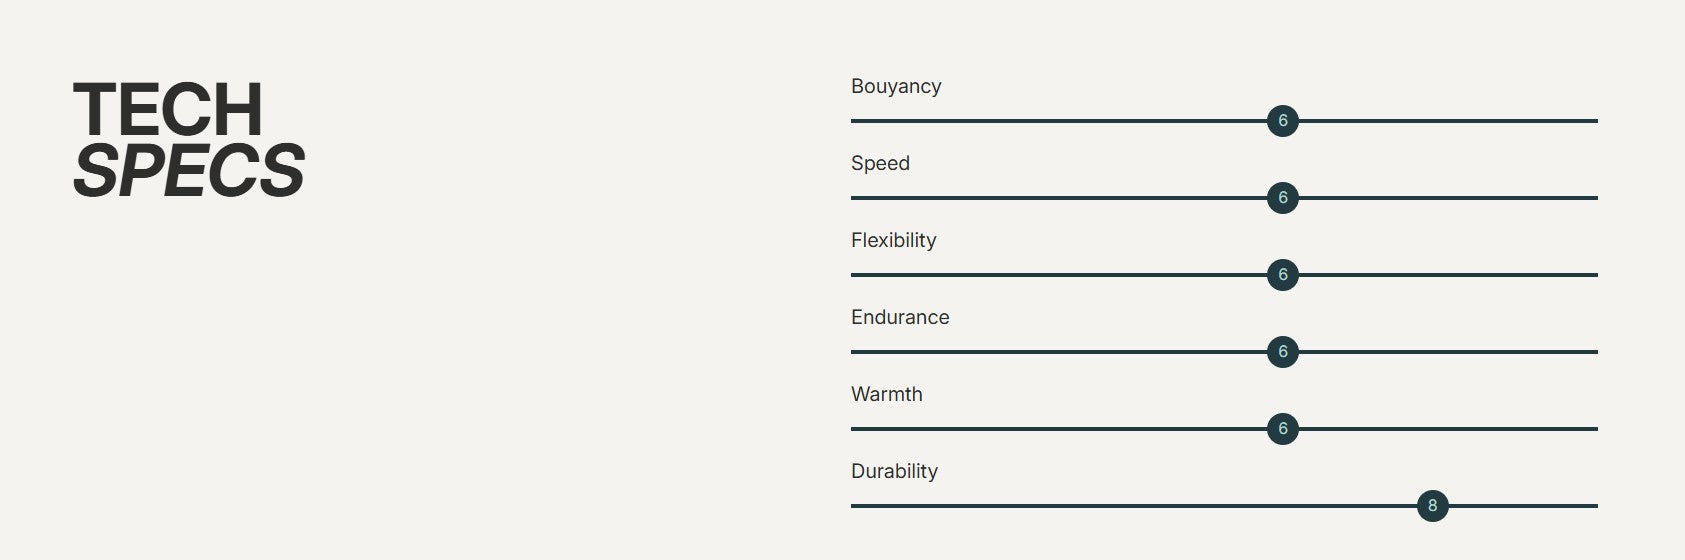
Task: Click the Speed track left of the knob
Action: point(1060,198)
